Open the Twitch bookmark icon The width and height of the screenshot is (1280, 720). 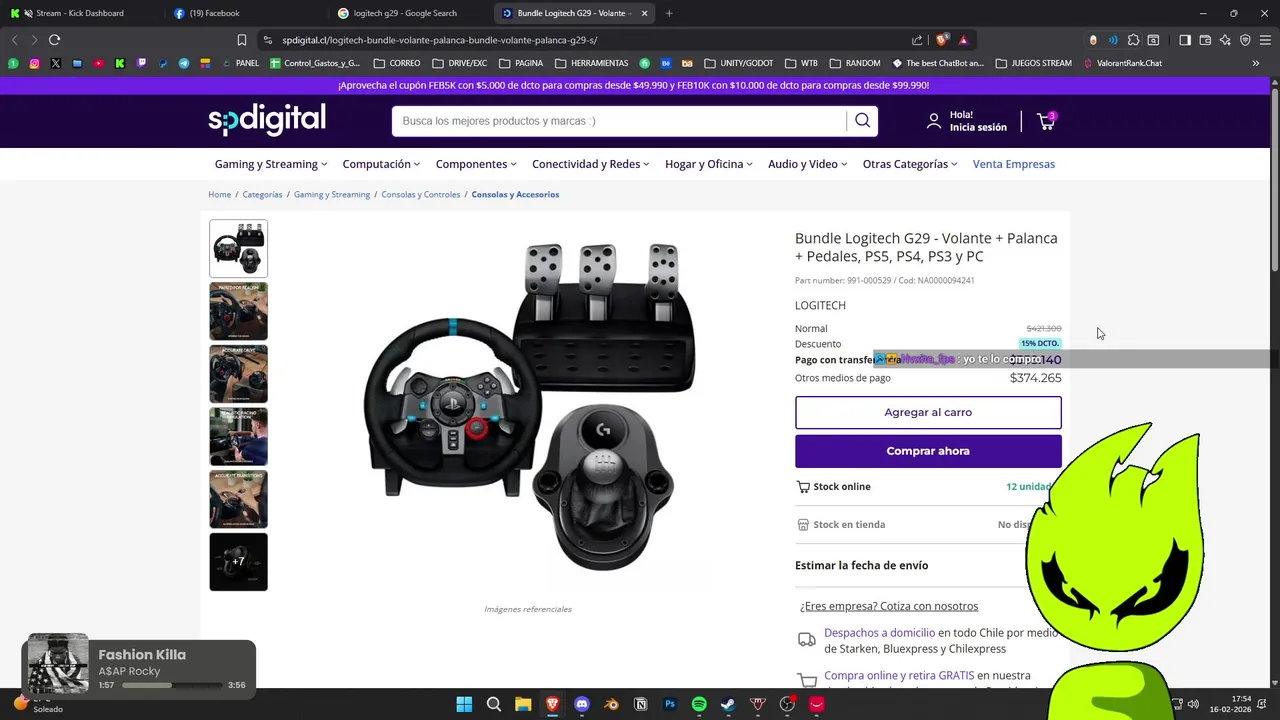click(x=141, y=63)
